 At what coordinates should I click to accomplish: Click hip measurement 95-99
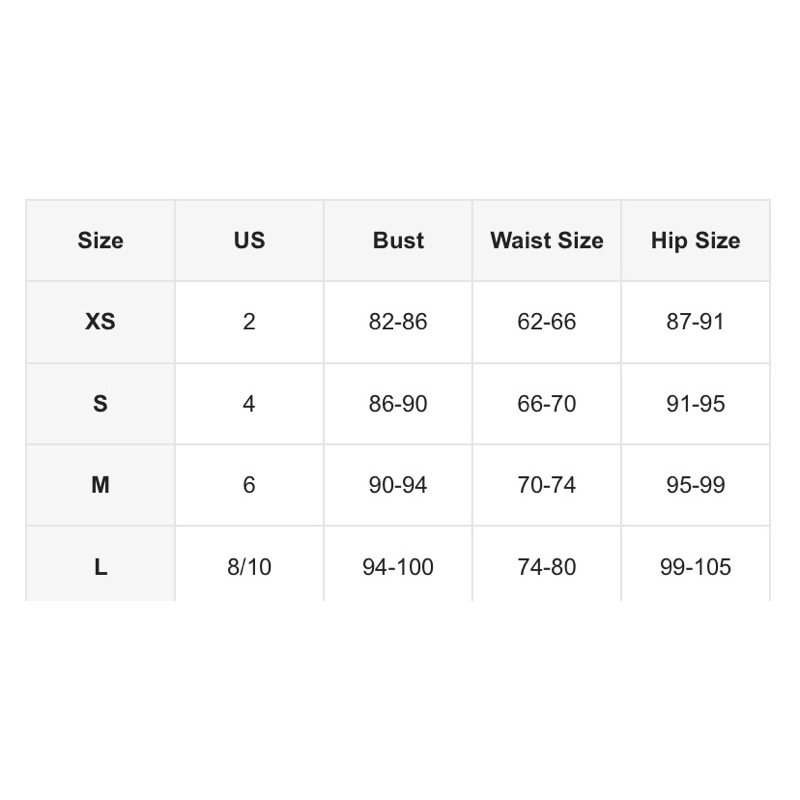click(695, 485)
